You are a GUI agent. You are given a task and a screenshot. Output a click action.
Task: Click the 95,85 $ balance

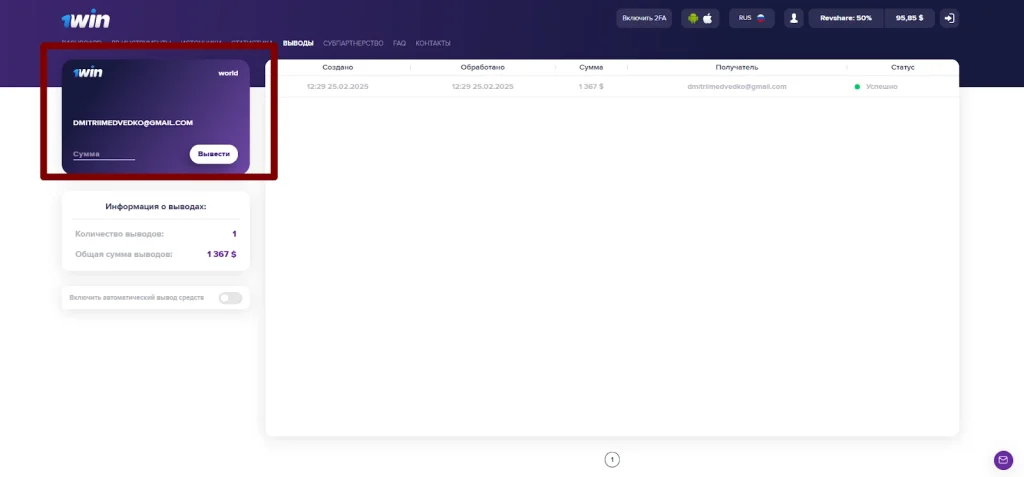coord(910,18)
